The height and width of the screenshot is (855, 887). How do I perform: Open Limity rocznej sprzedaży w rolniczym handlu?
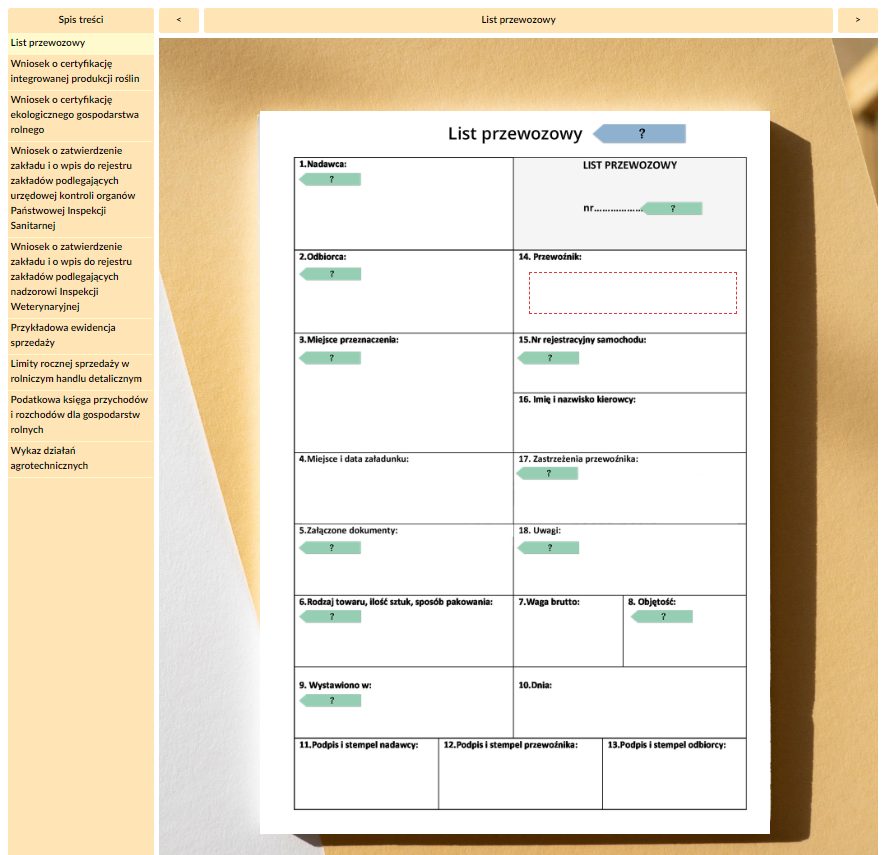pyautogui.click(x=81, y=371)
